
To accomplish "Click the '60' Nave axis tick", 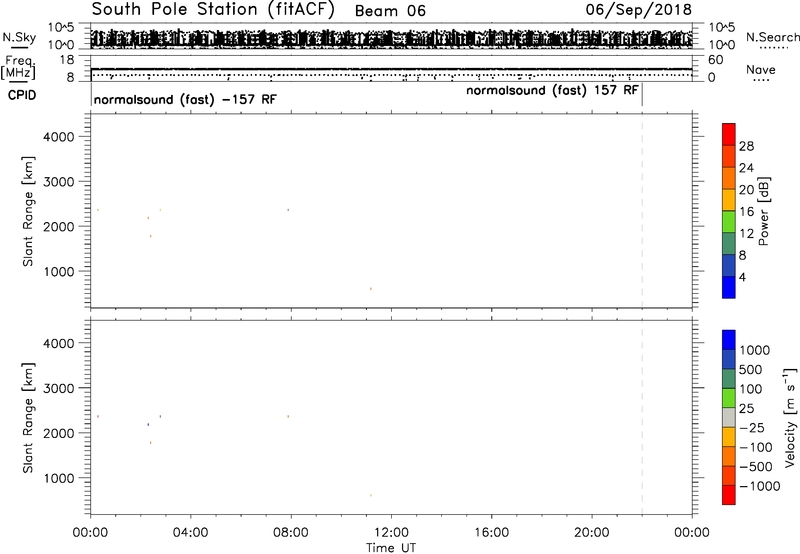I will coord(716,60).
